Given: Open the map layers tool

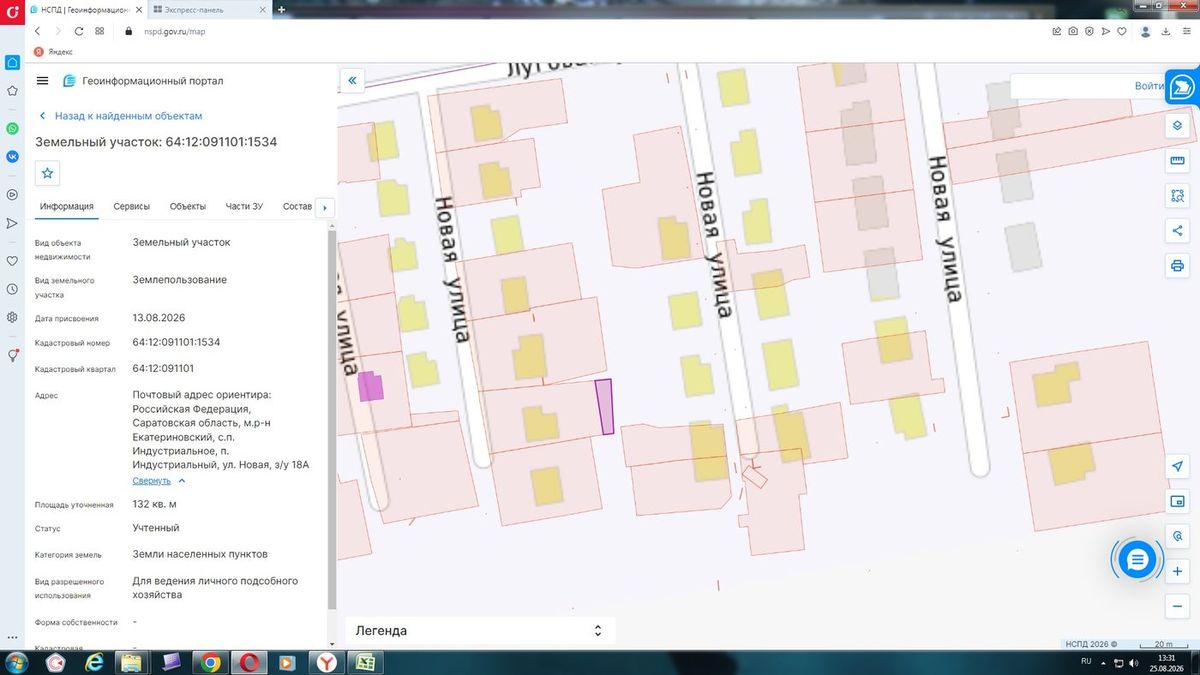Looking at the screenshot, I should (1178, 126).
